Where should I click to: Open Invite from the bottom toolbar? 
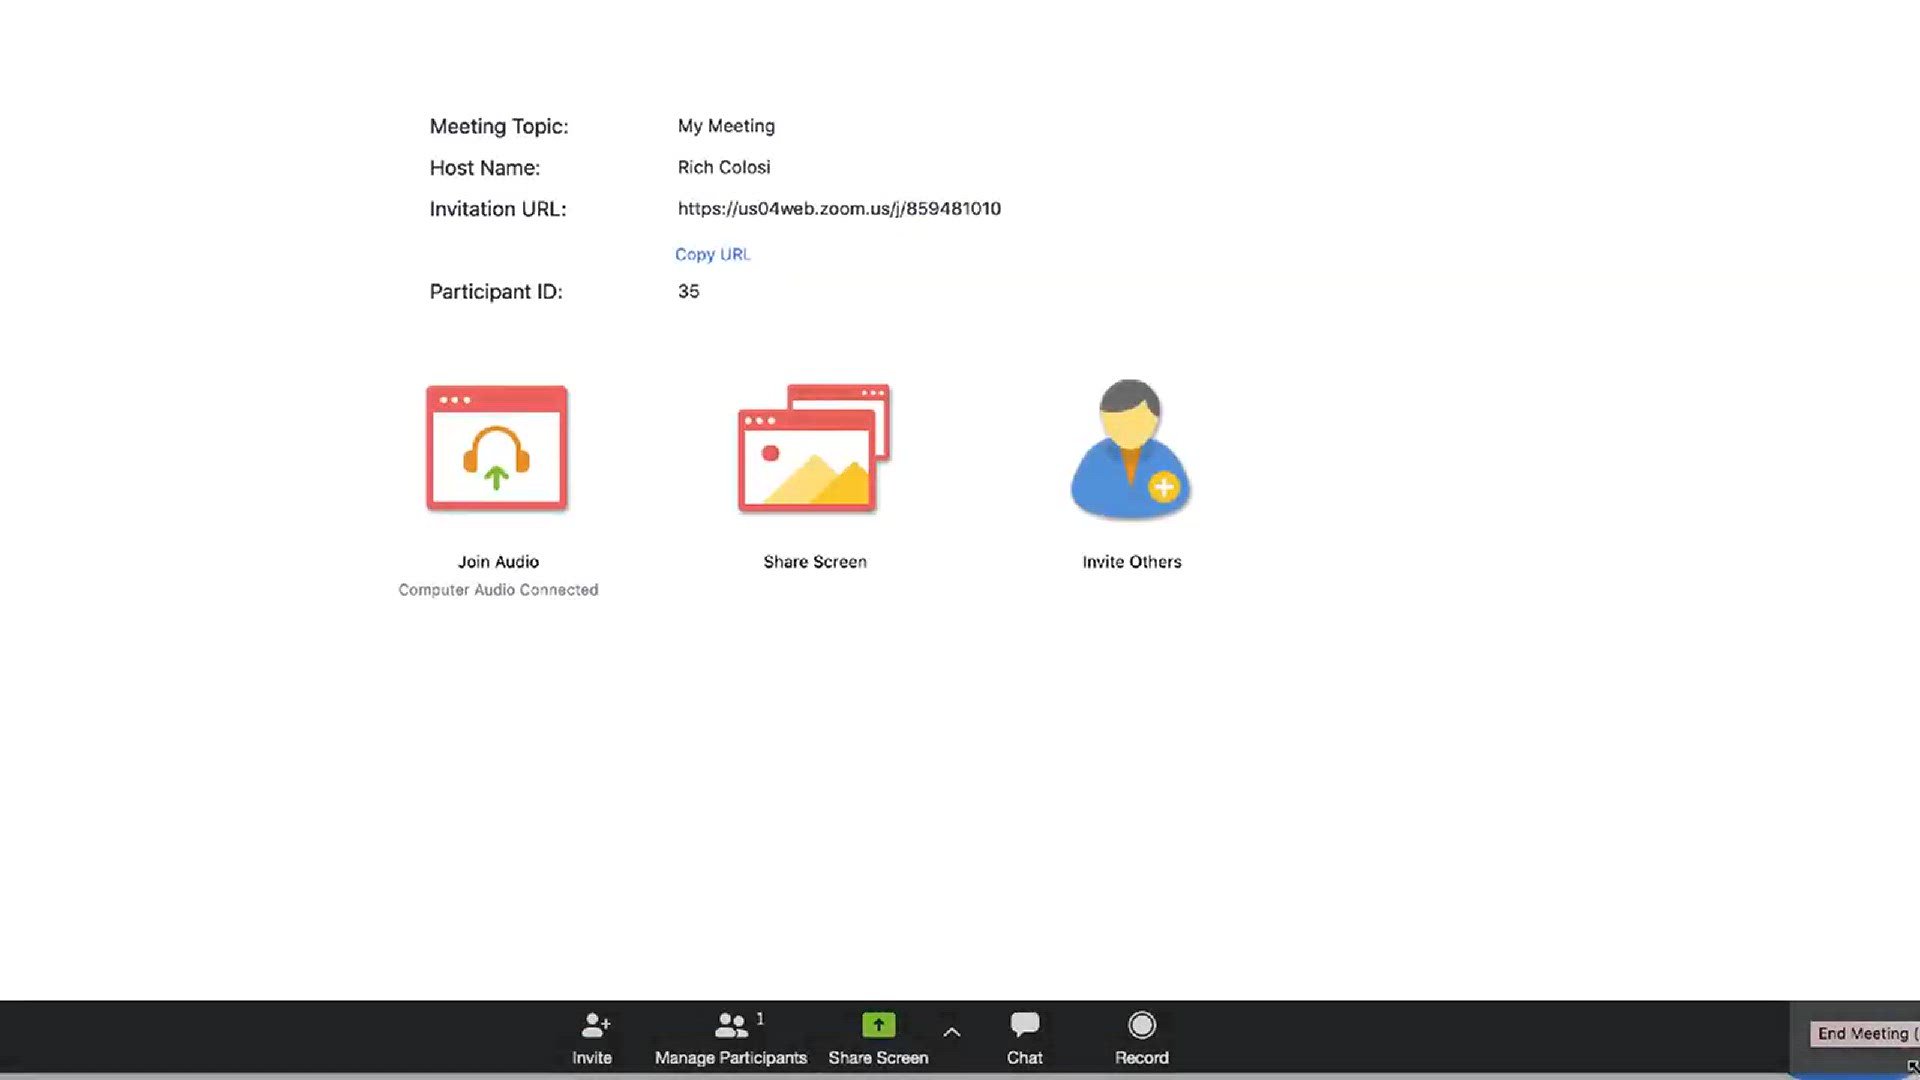coord(592,1038)
